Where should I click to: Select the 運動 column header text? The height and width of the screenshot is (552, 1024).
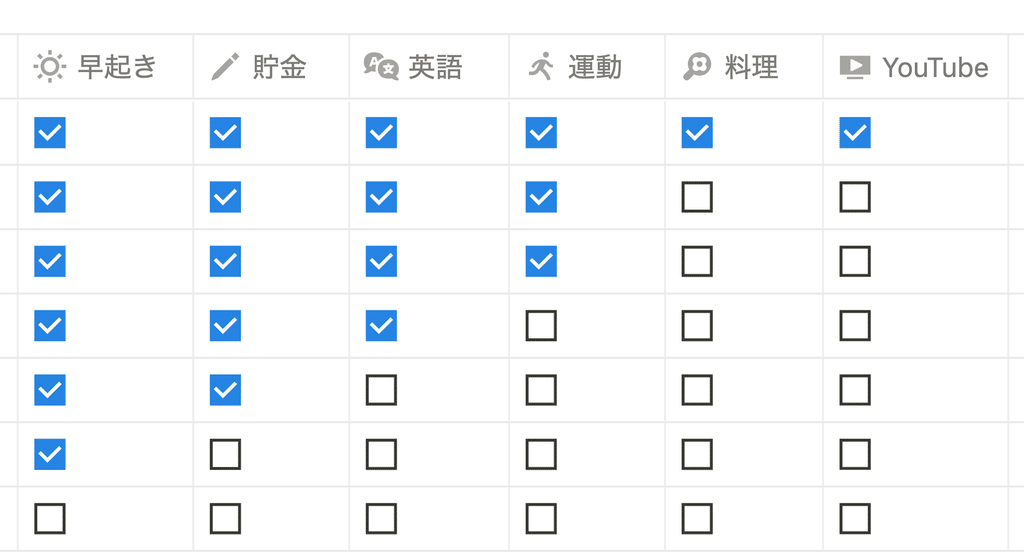point(594,67)
